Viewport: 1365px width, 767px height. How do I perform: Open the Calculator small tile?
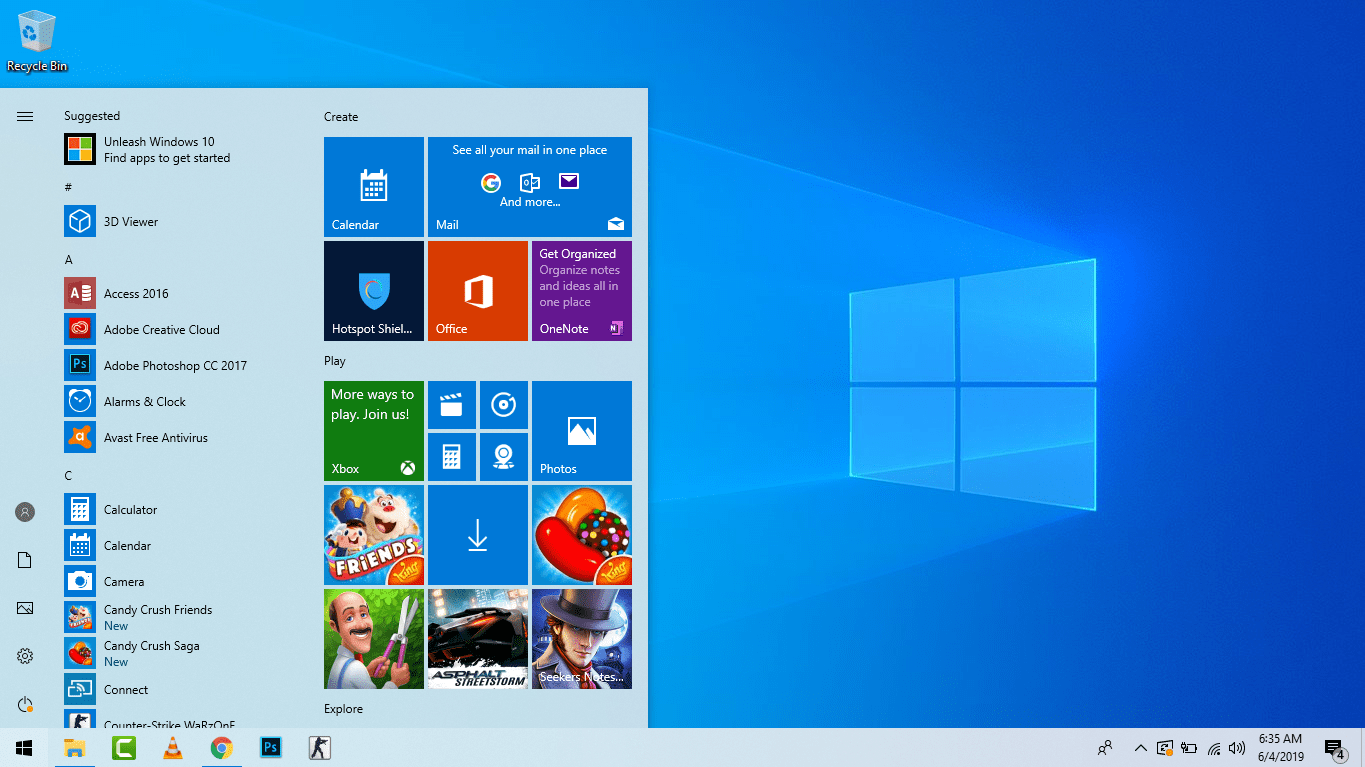point(452,457)
